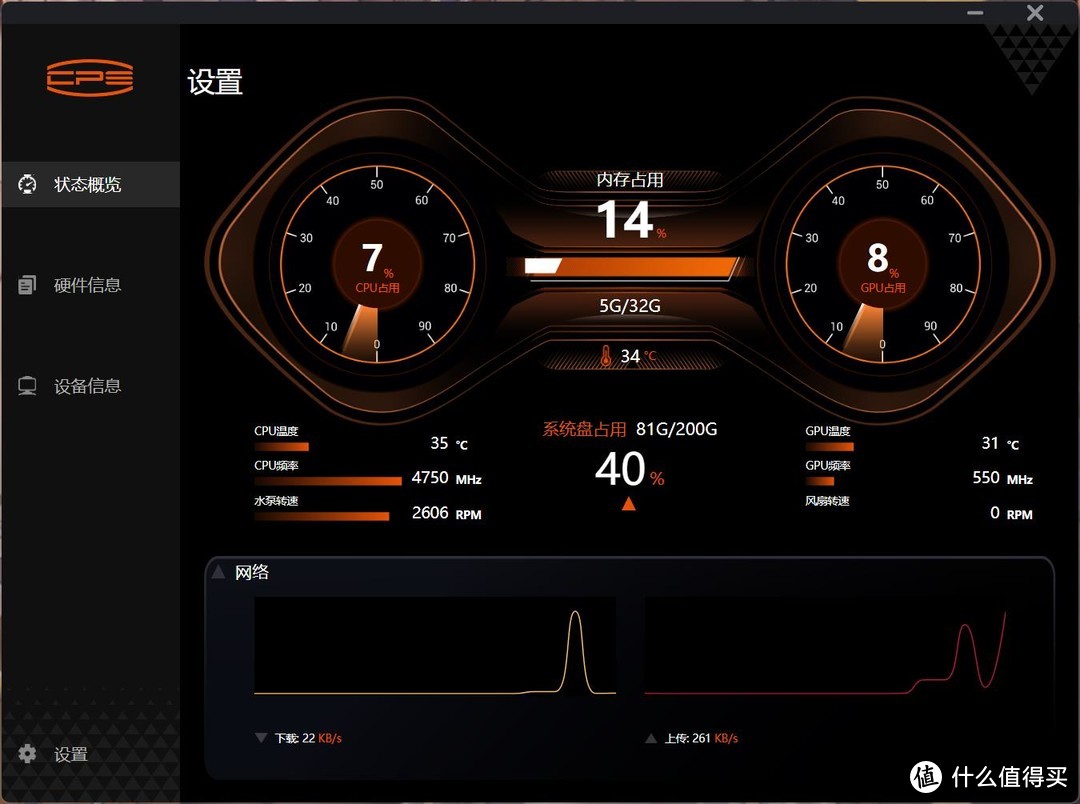Collapse the 网络 network panel triangle
This screenshot has height=804, width=1080.
click(x=218, y=572)
